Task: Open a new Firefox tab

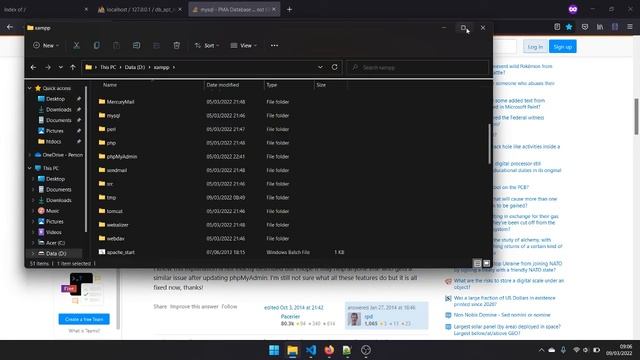Action: point(289,9)
